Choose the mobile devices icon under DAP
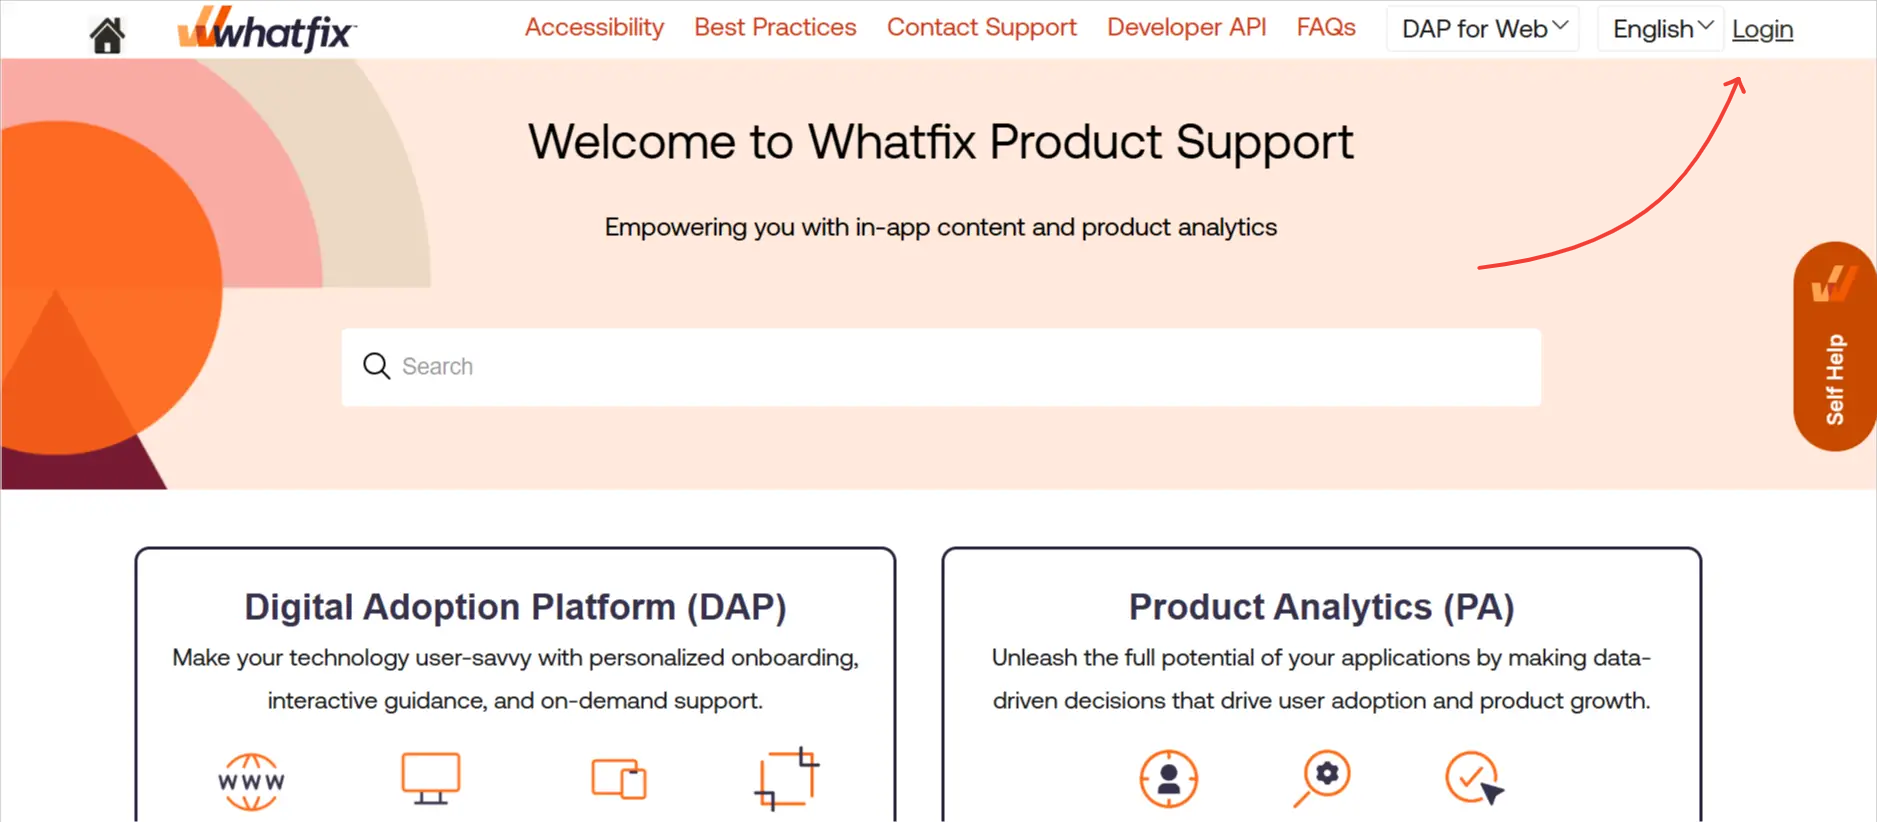This screenshot has width=1877, height=822. pos(619,779)
